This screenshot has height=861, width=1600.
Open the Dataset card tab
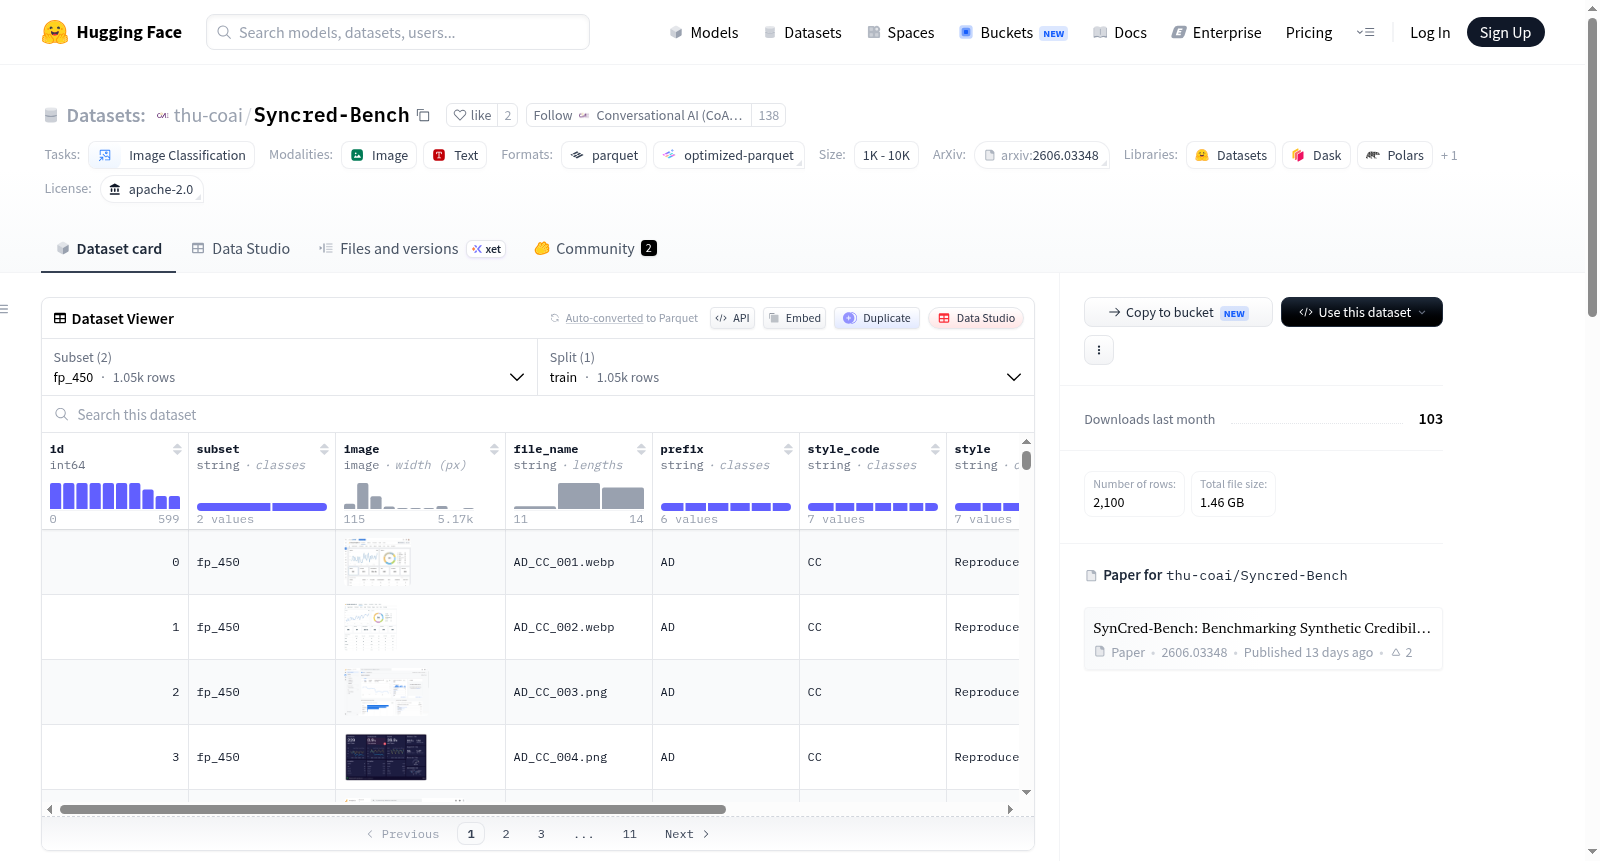[109, 249]
